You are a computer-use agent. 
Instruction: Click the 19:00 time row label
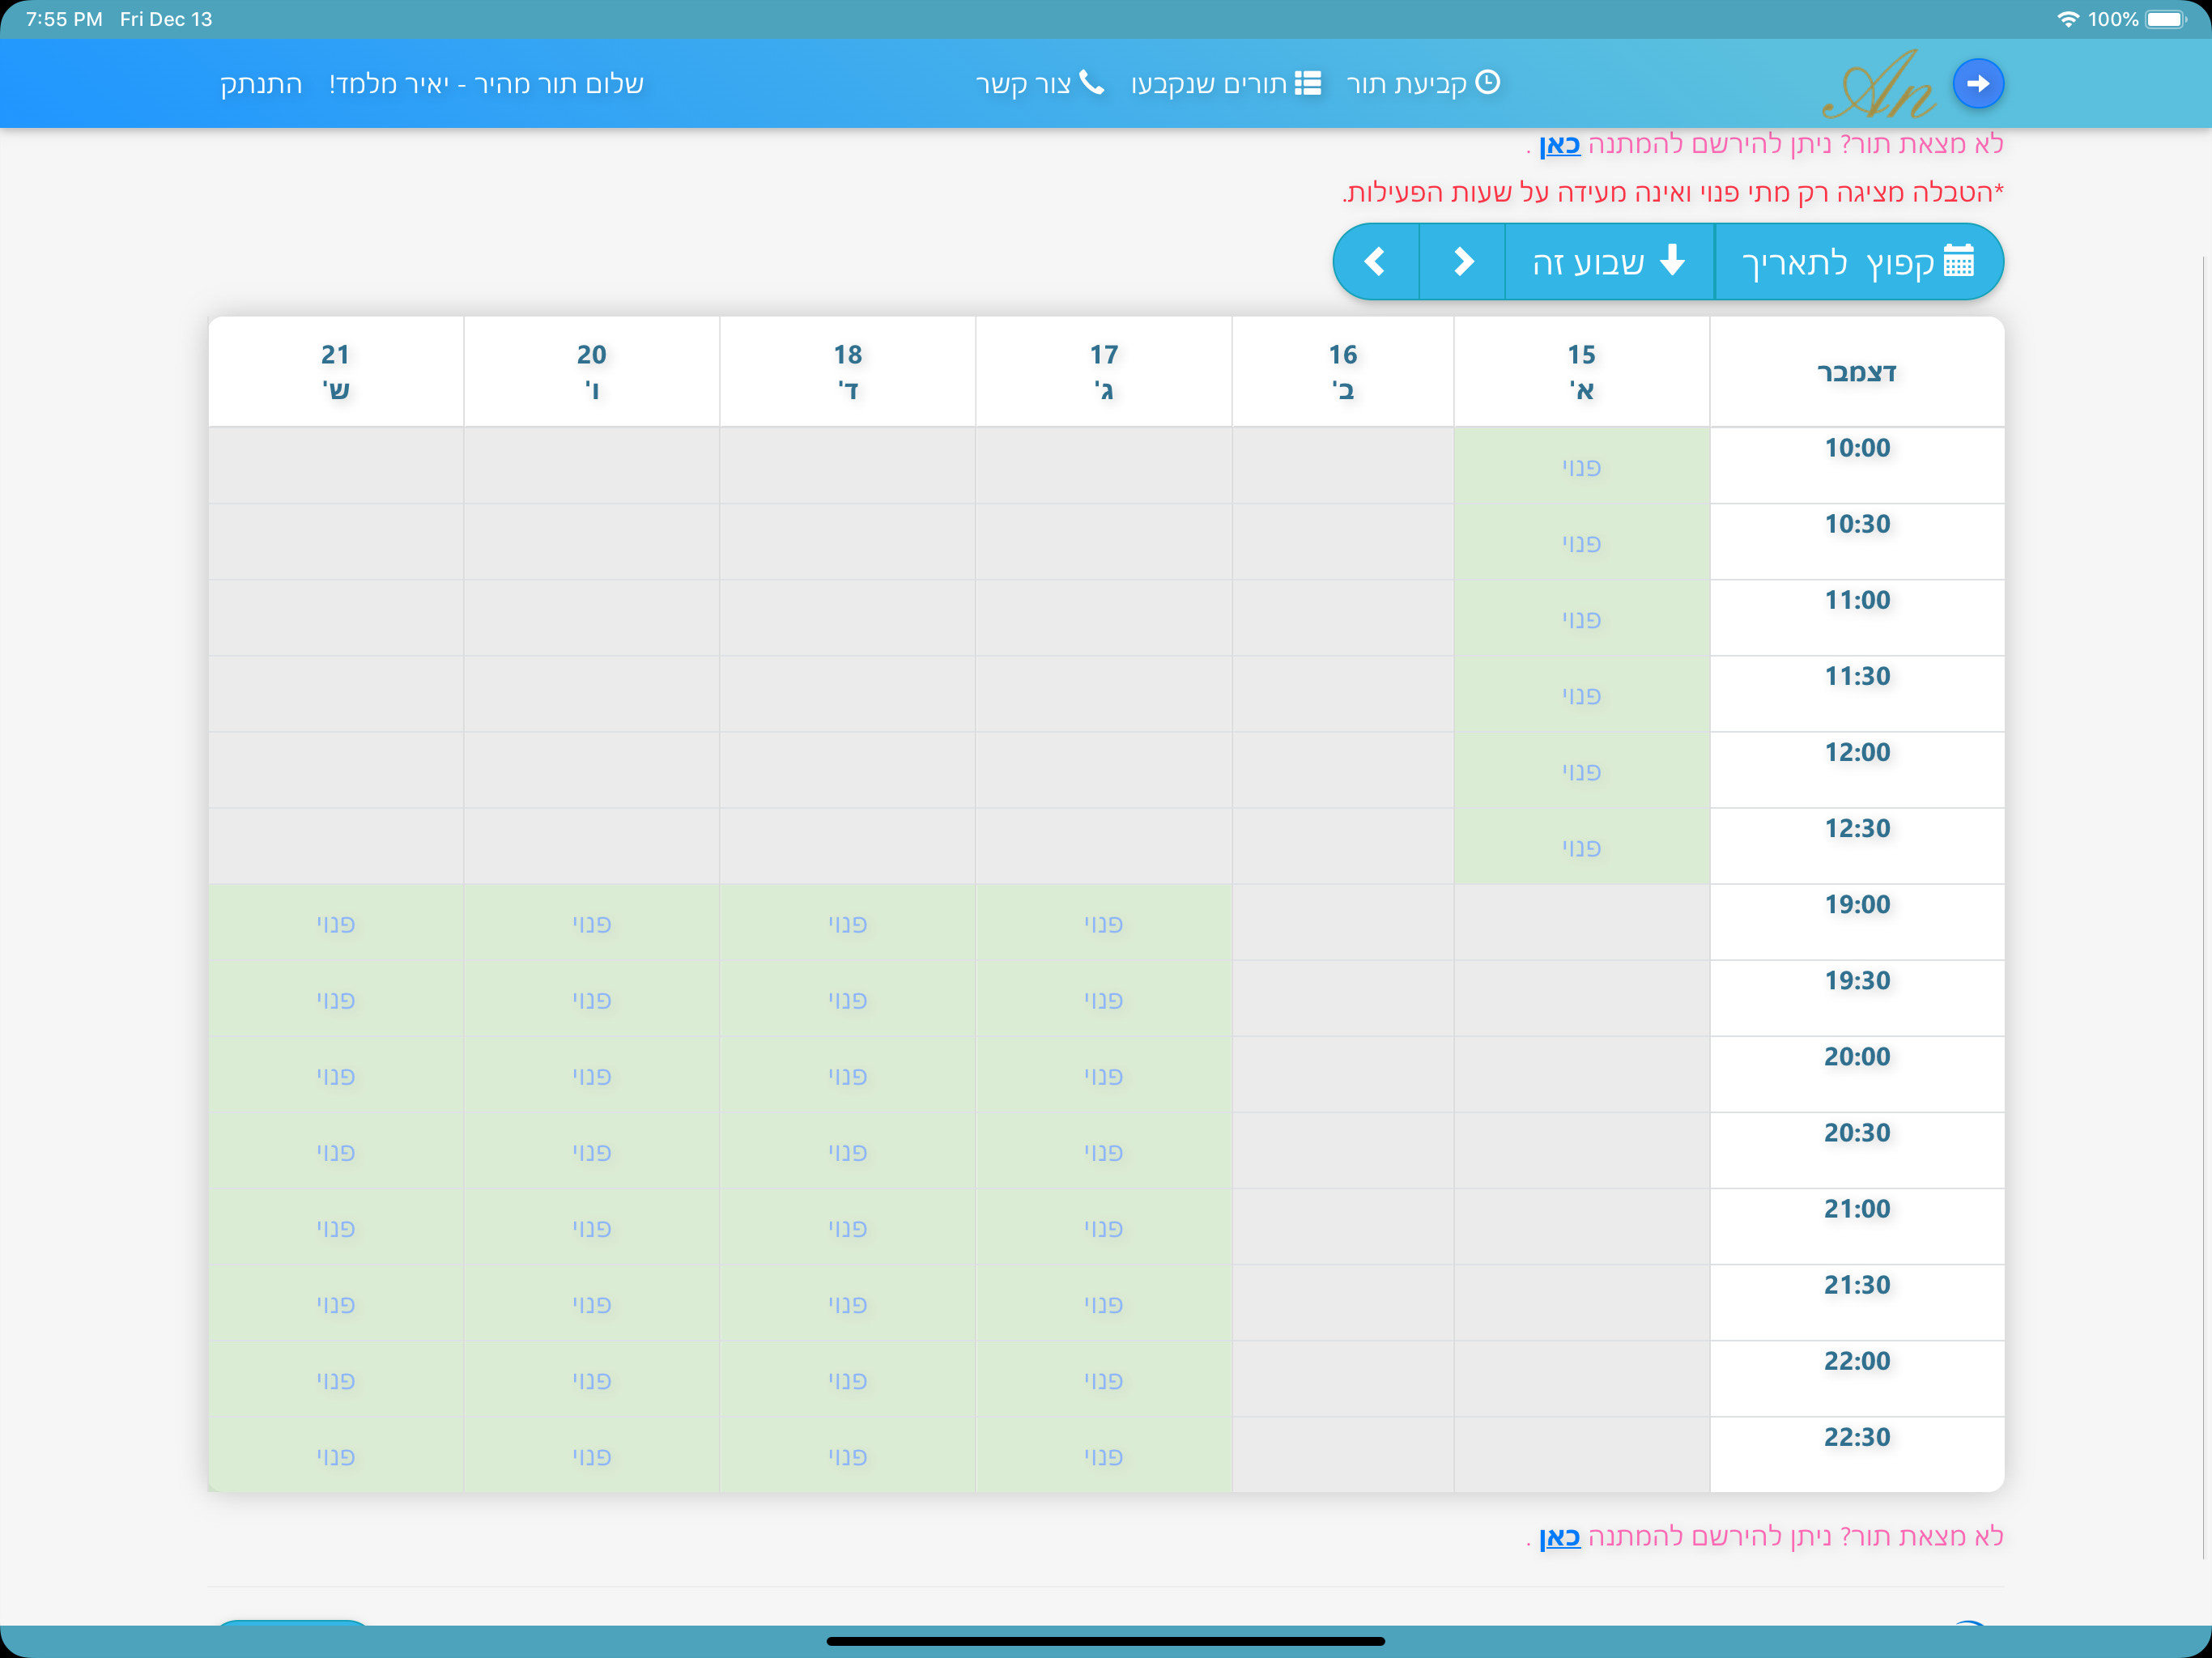pyautogui.click(x=1857, y=905)
